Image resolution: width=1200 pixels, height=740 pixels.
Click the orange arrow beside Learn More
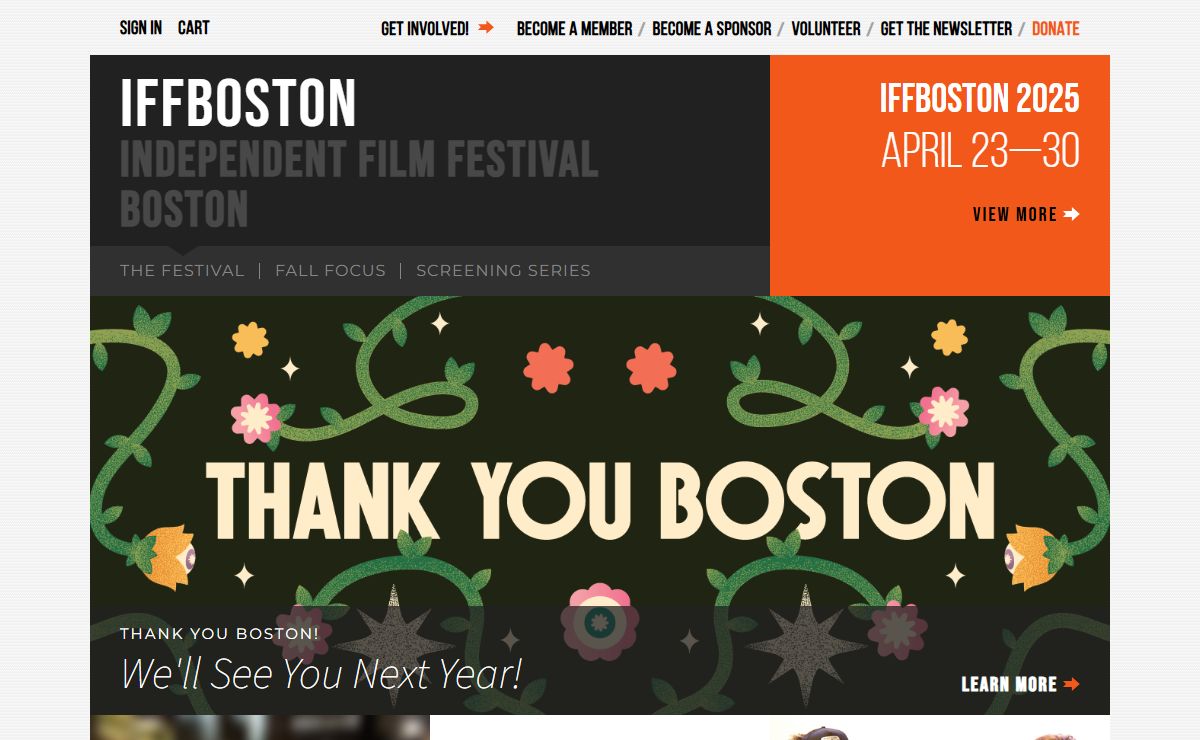[1072, 684]
